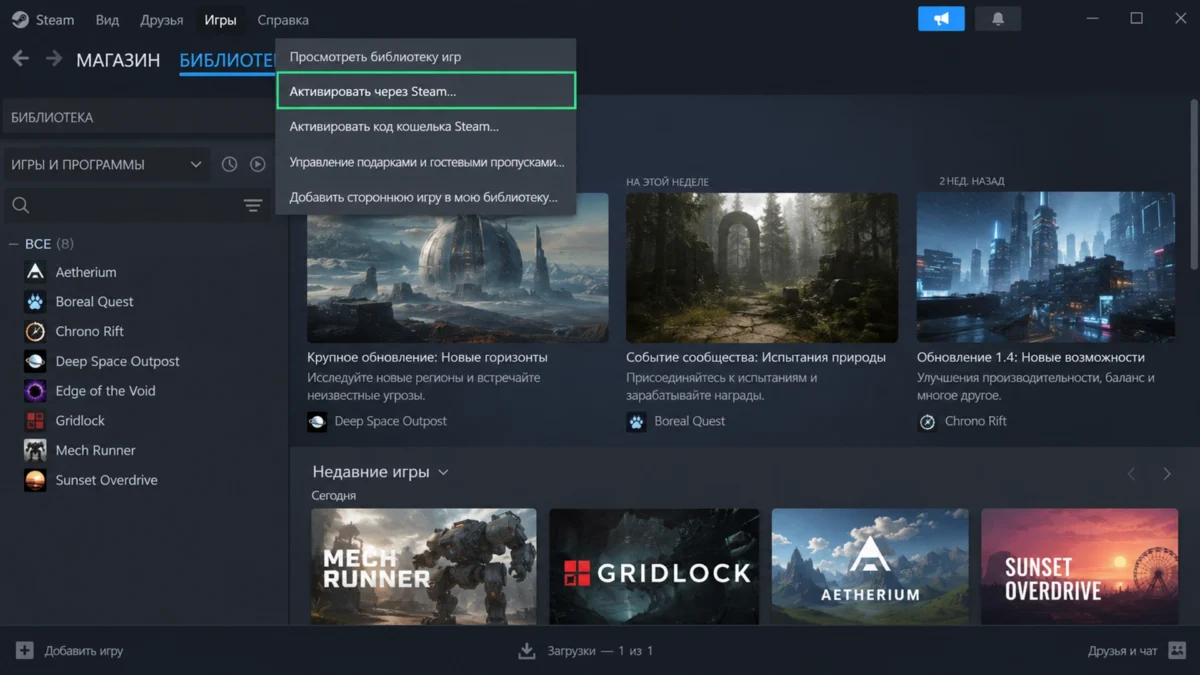The image size is (1200, 675).
Task: Click the recent activity clock icon
Action: [x=229, y=164]
